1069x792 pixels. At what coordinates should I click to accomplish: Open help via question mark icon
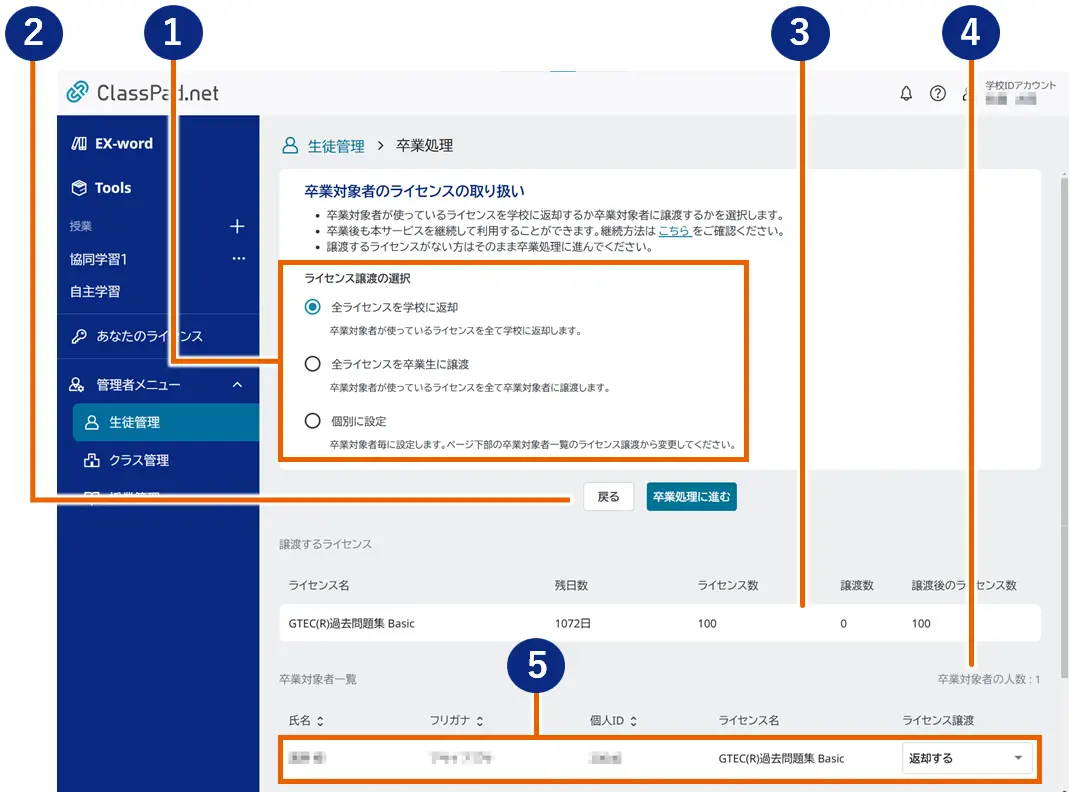937,94
